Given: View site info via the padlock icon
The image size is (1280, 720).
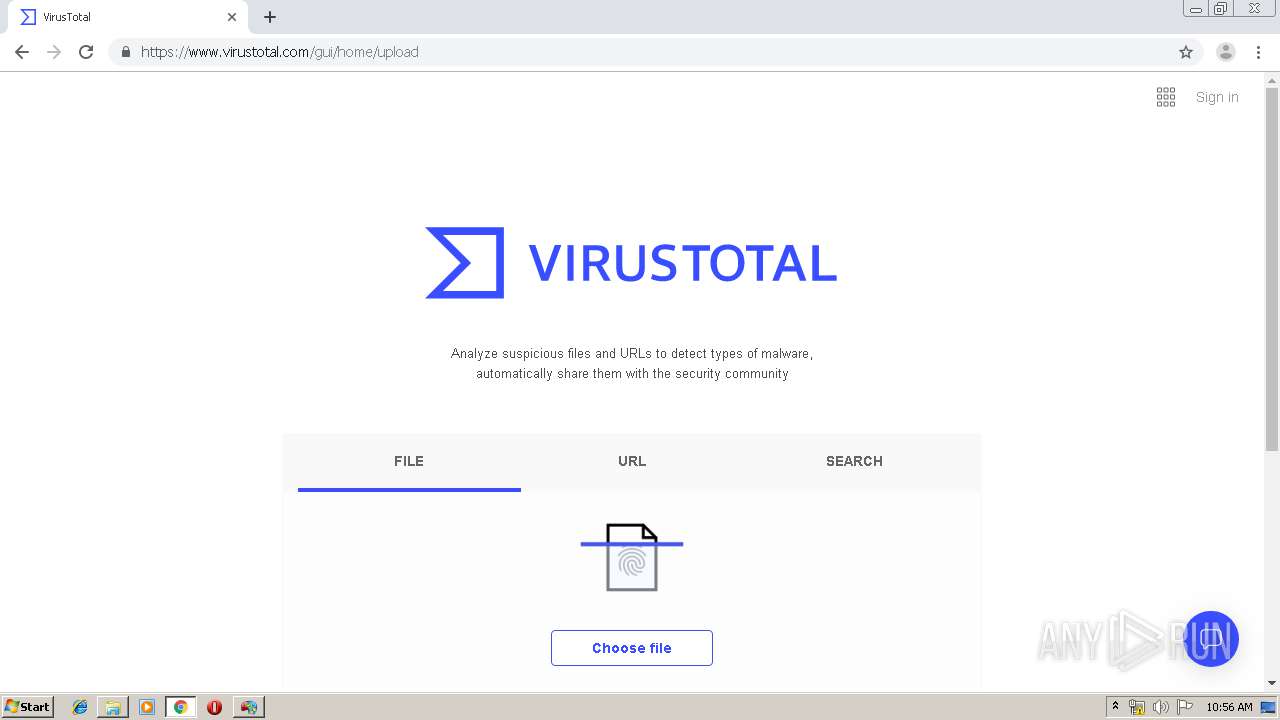Looking at the screenshot, I should (x=125, y=52).
